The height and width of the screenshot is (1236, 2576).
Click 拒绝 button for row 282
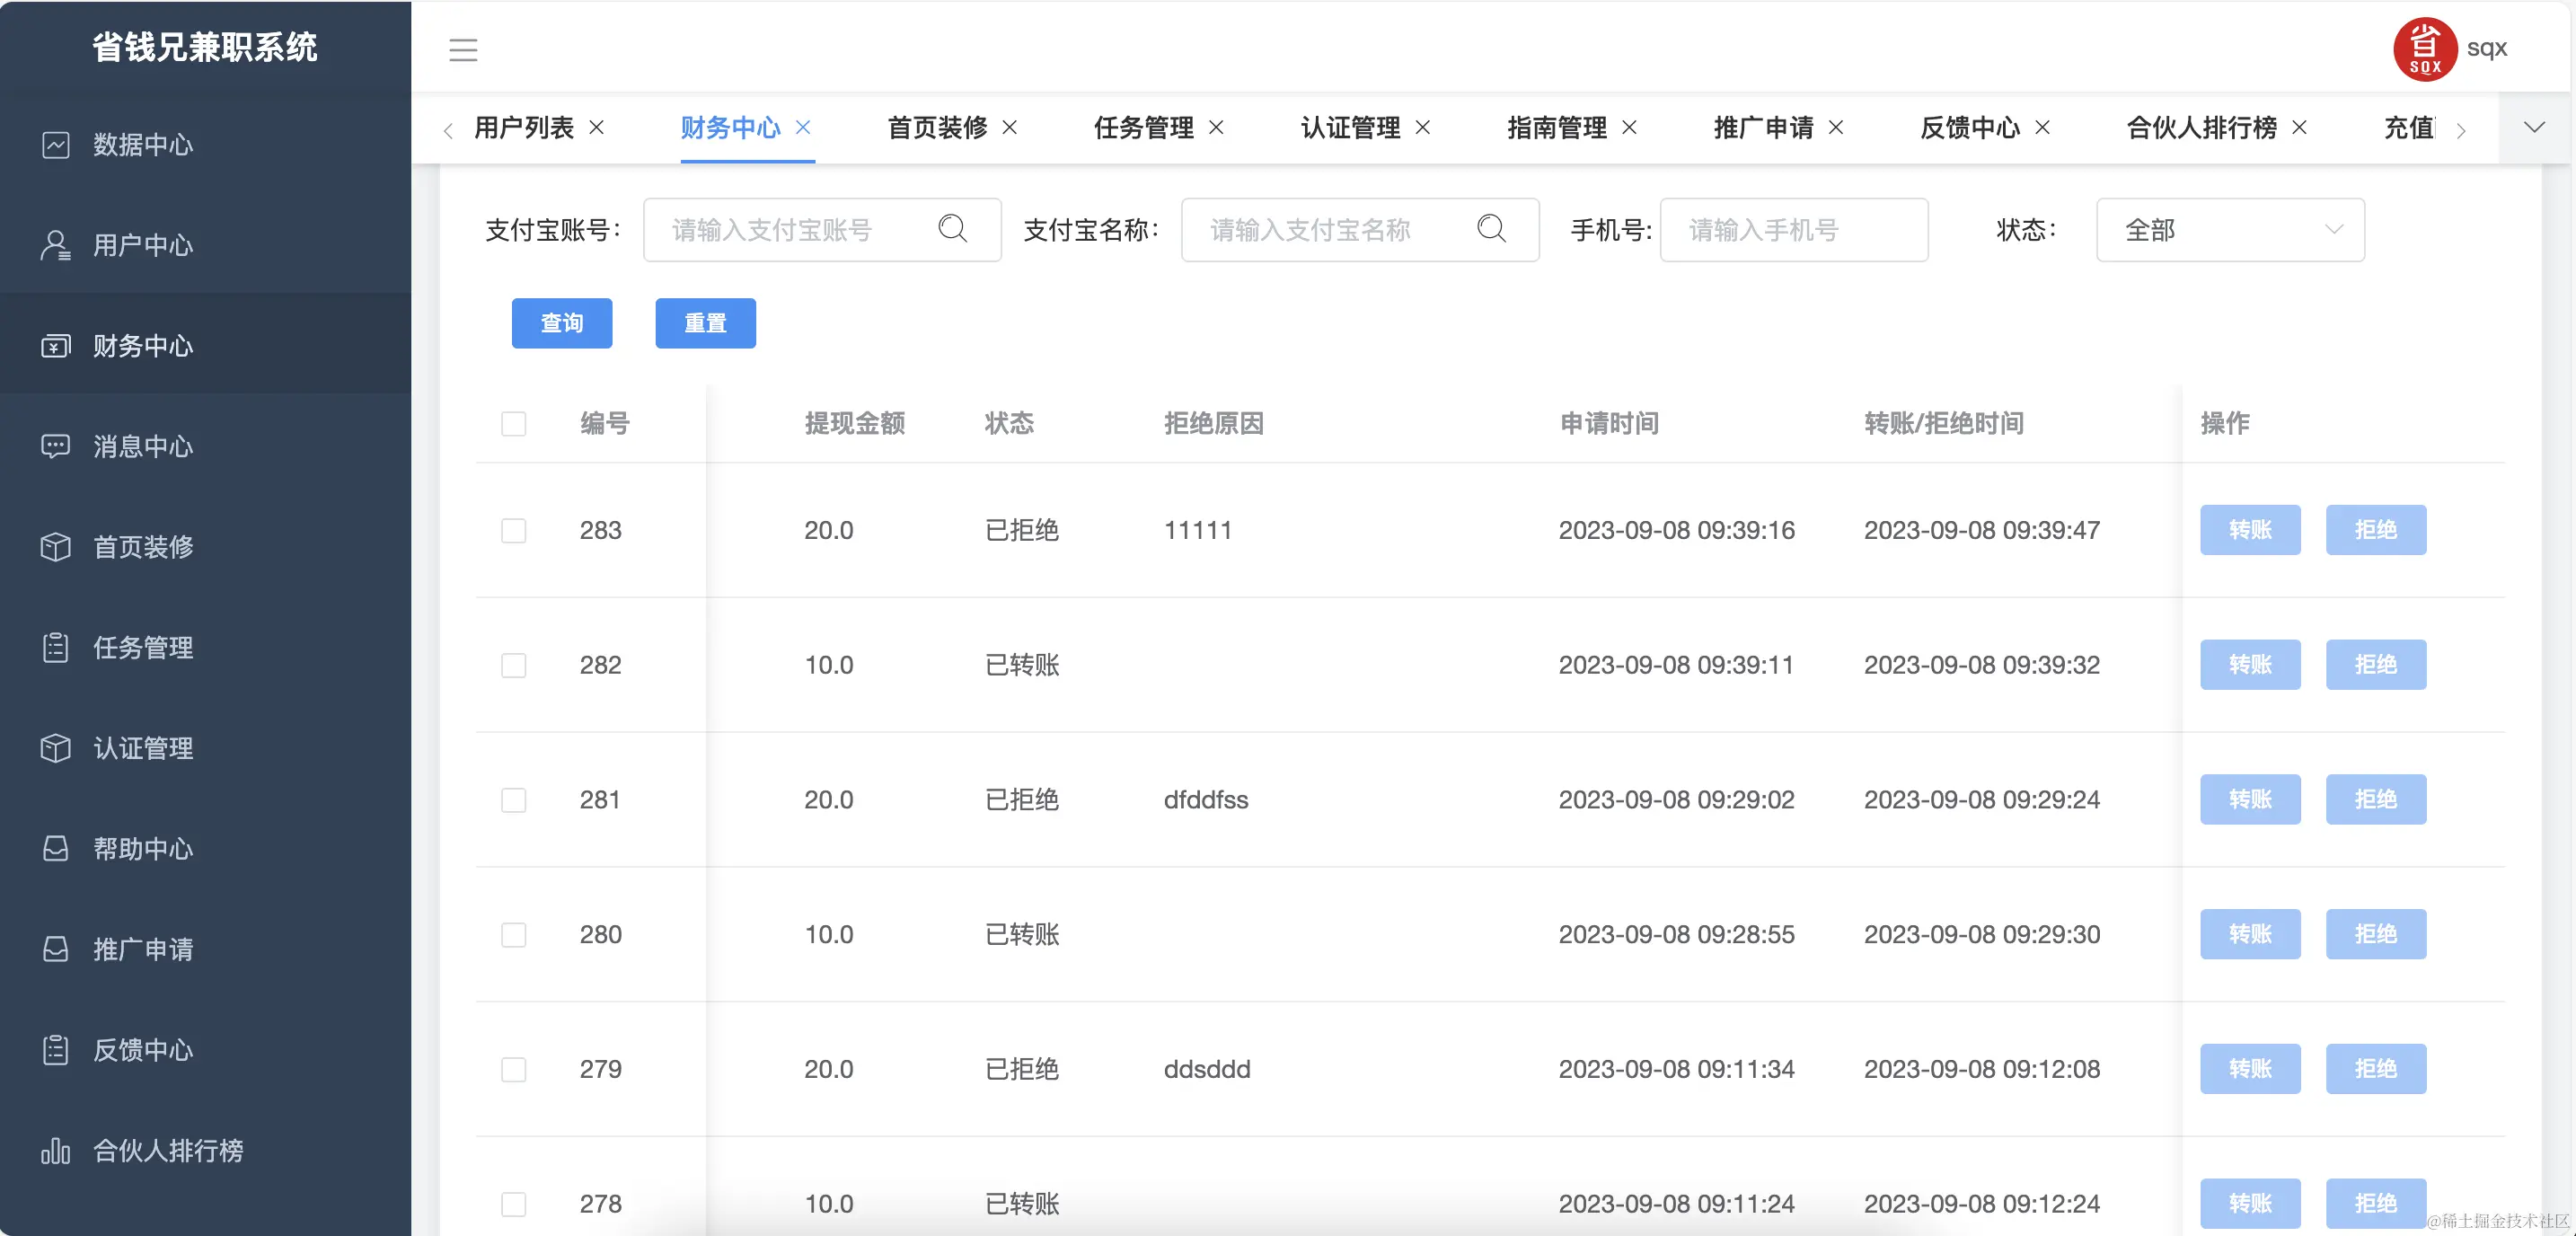pos(2376,665)
